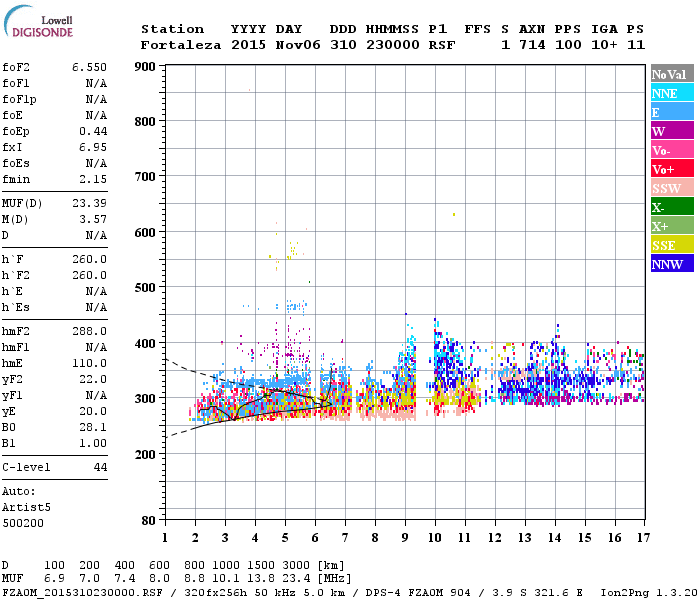700x600 pixels.
Task: Click the C-level value 44
Action: 100,467
